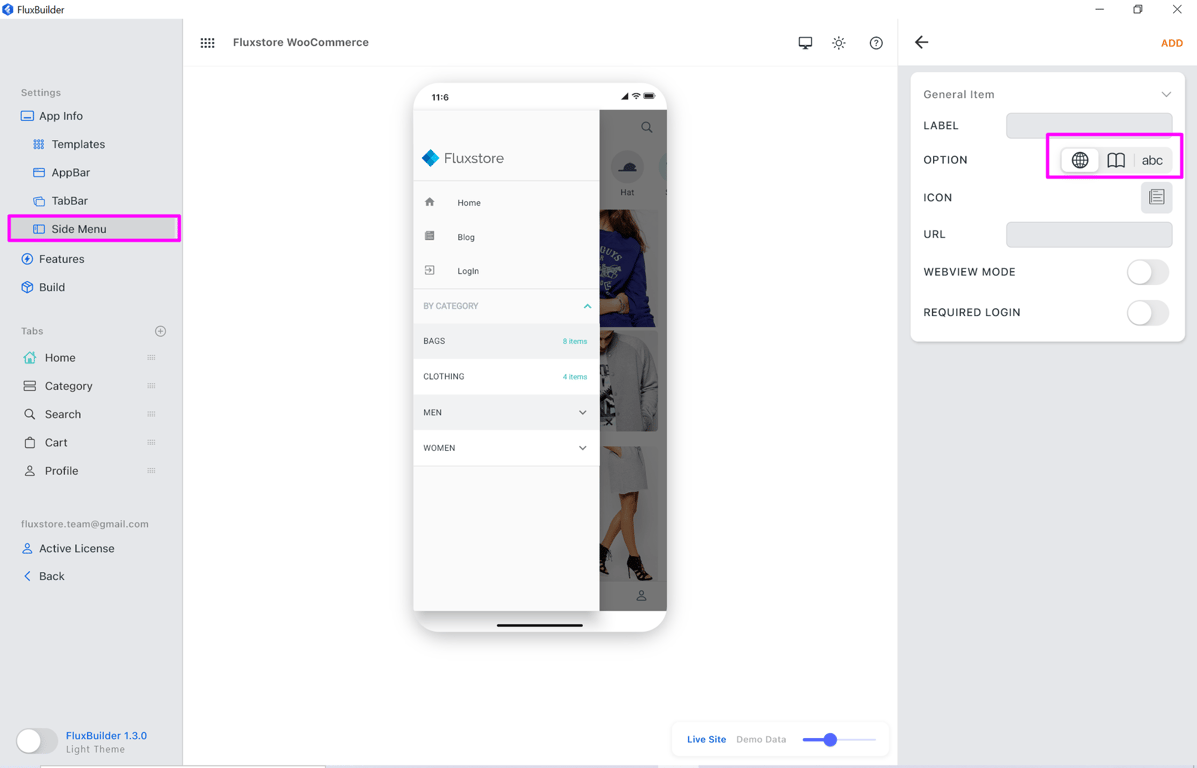
Task: Click BAGS category row
Action: tap(506, 341)
